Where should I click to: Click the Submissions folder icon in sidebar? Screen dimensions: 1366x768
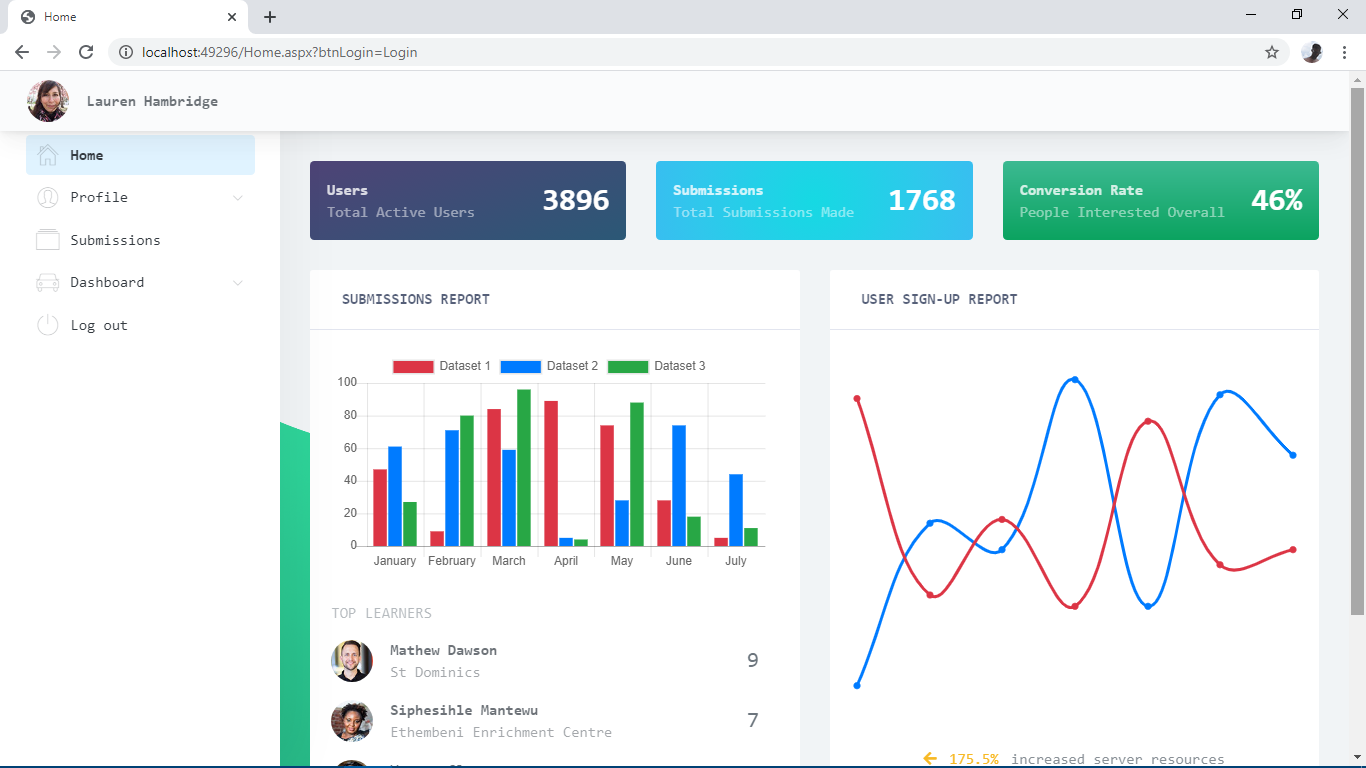tap(47, 240)
